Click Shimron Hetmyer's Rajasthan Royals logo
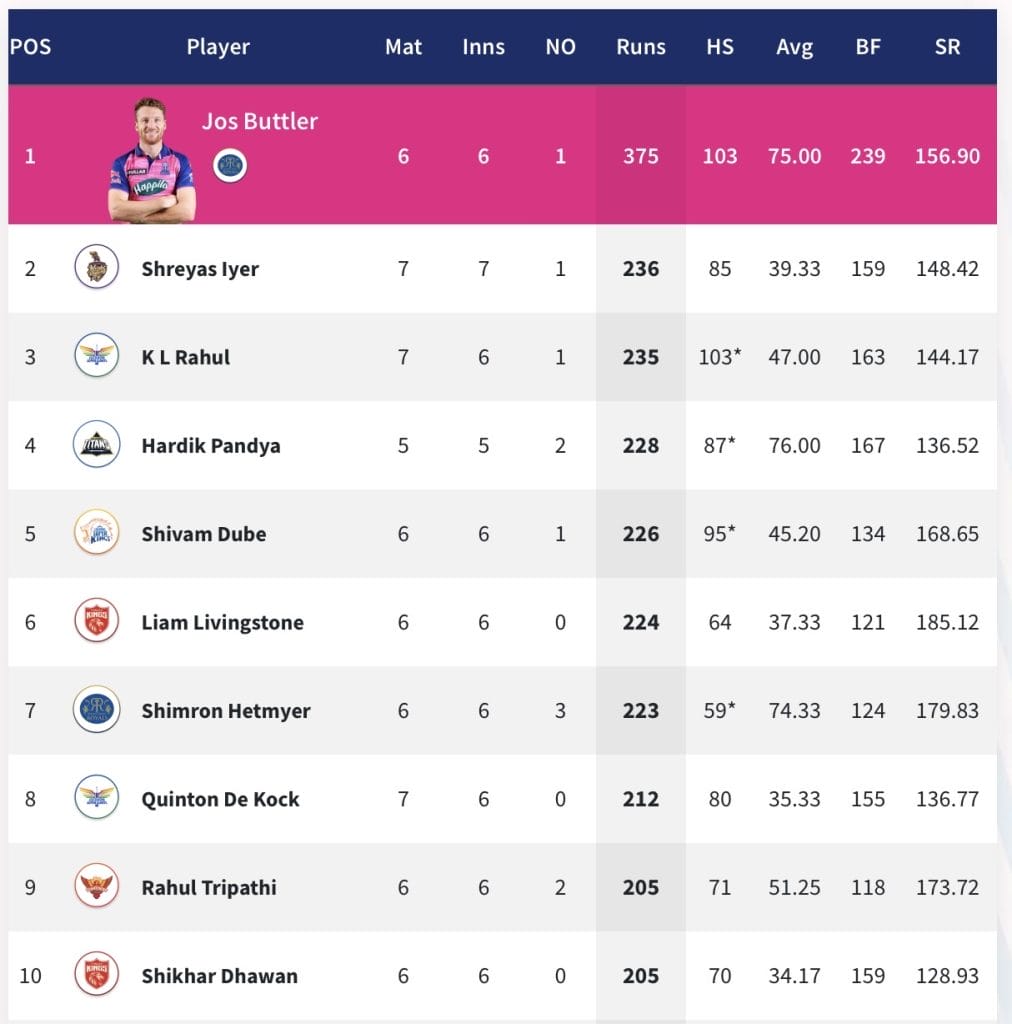This screenshot has width=1012, height=1024. coord(96,710)
